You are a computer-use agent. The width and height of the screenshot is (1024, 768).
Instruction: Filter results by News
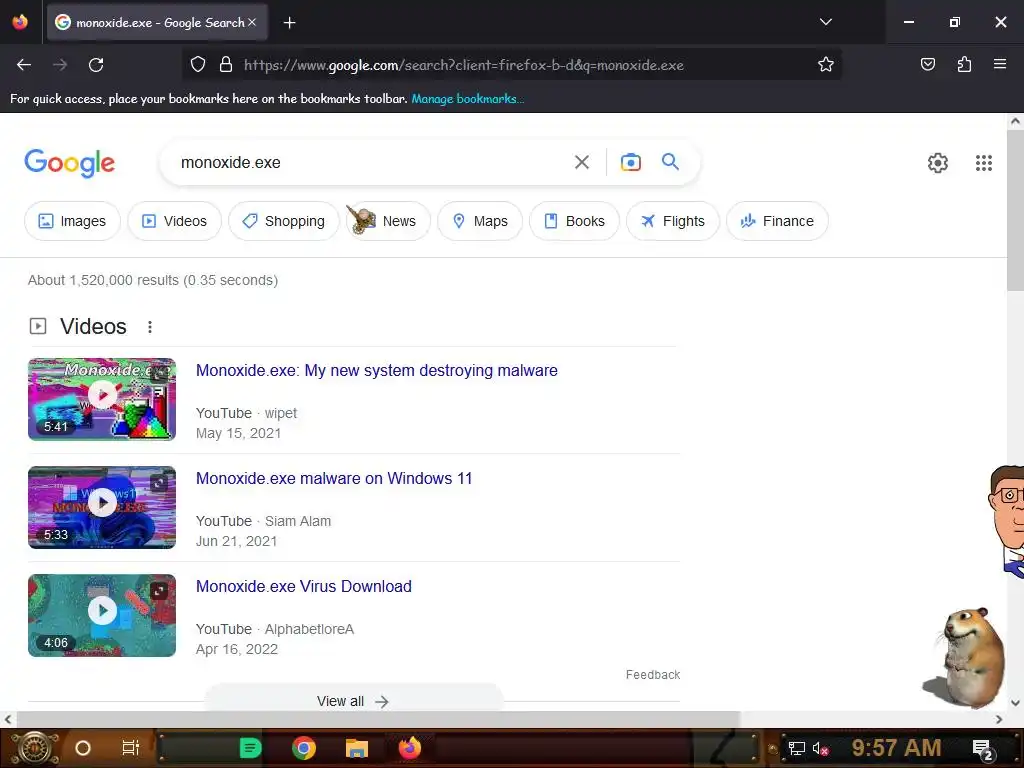coord(388,221)
